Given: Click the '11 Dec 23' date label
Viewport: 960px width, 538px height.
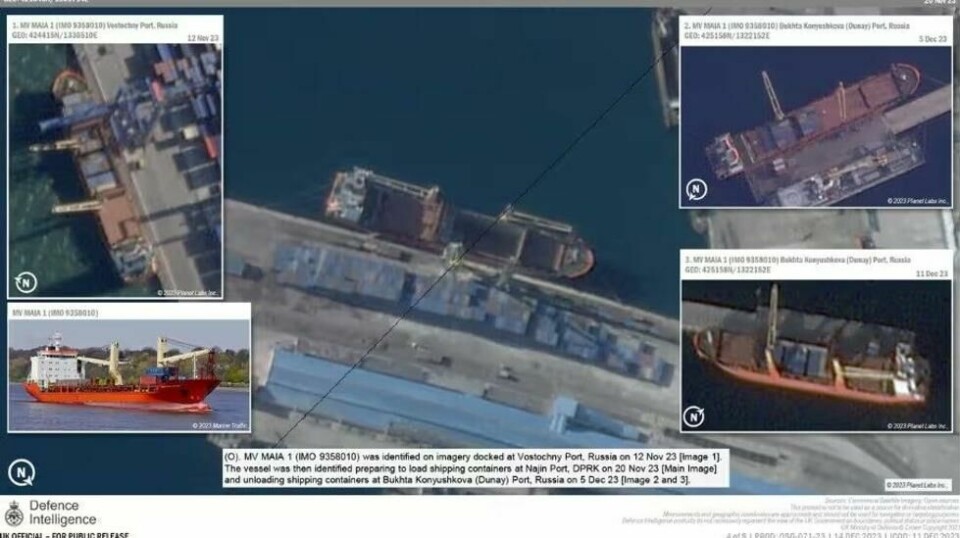Looking at the screenshot, I should coord(931,274).
